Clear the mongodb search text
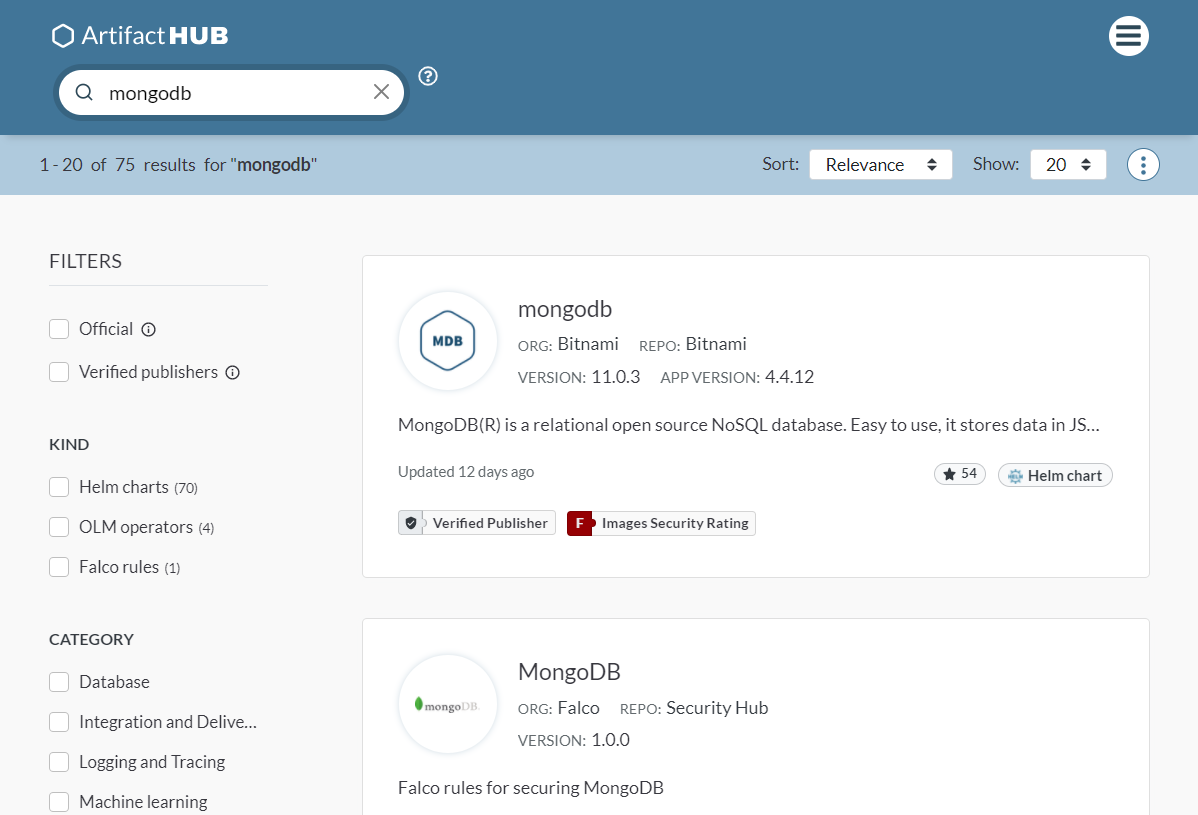 point(381,92)
